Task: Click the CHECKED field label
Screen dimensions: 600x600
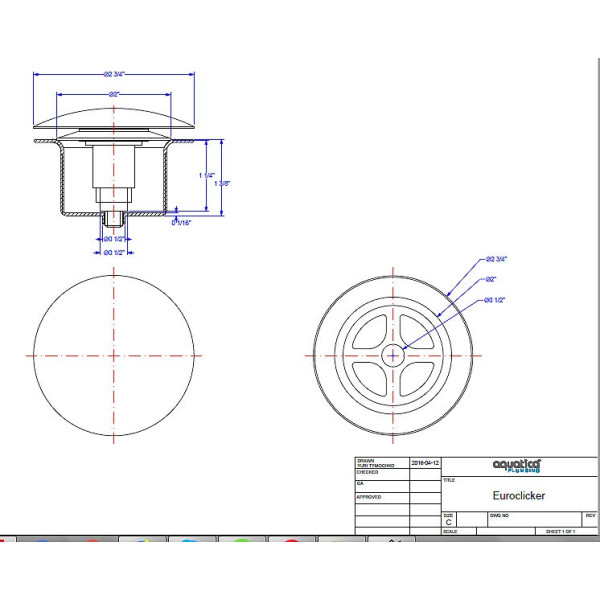Action: tap(367, 473)
